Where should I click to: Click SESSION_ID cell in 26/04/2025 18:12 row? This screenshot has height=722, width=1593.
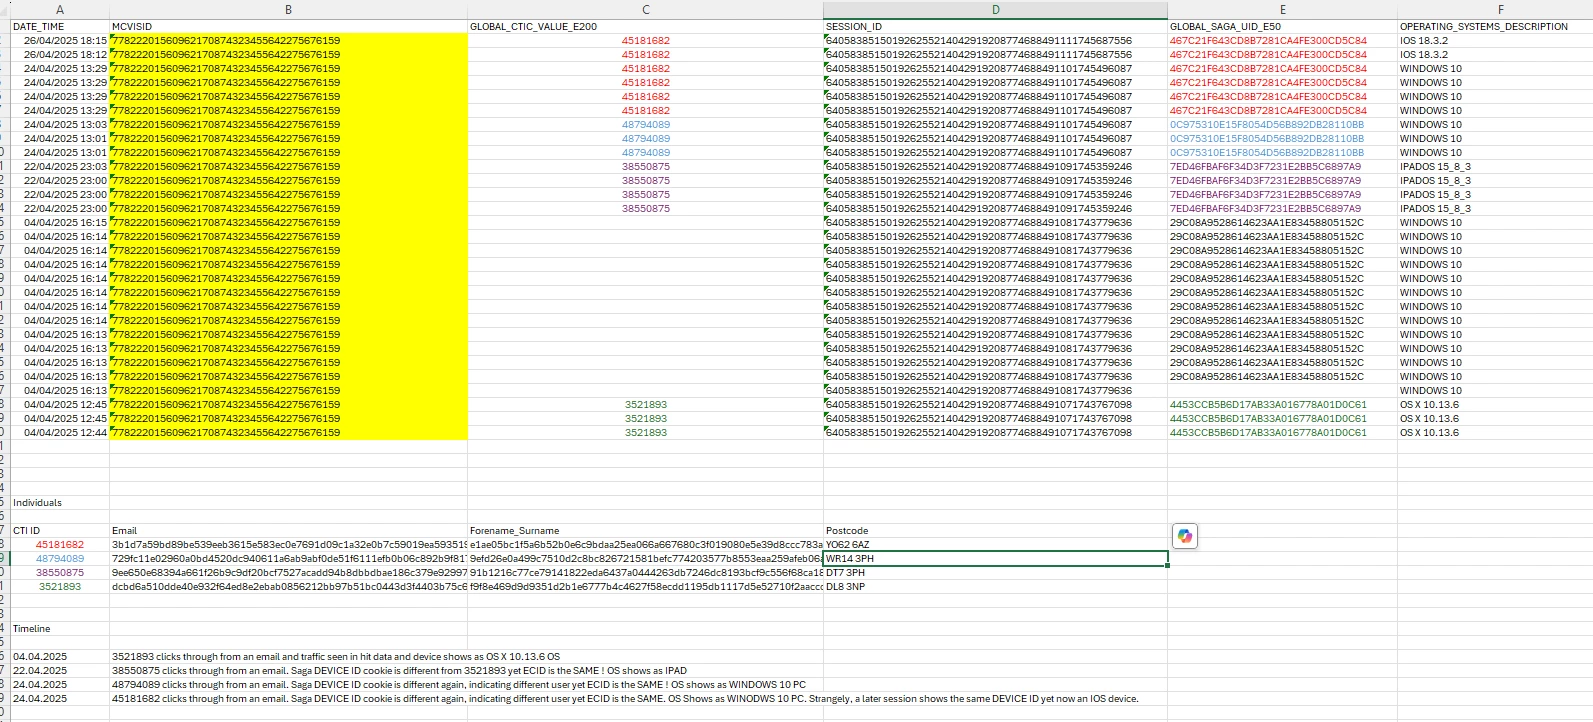pos(995,55)
